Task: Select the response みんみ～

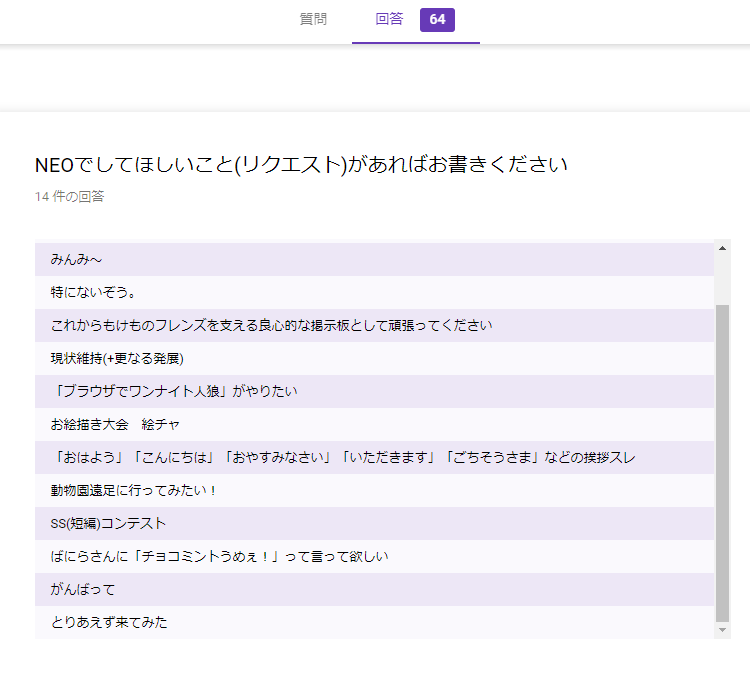Action: click(x=76, y=260)
